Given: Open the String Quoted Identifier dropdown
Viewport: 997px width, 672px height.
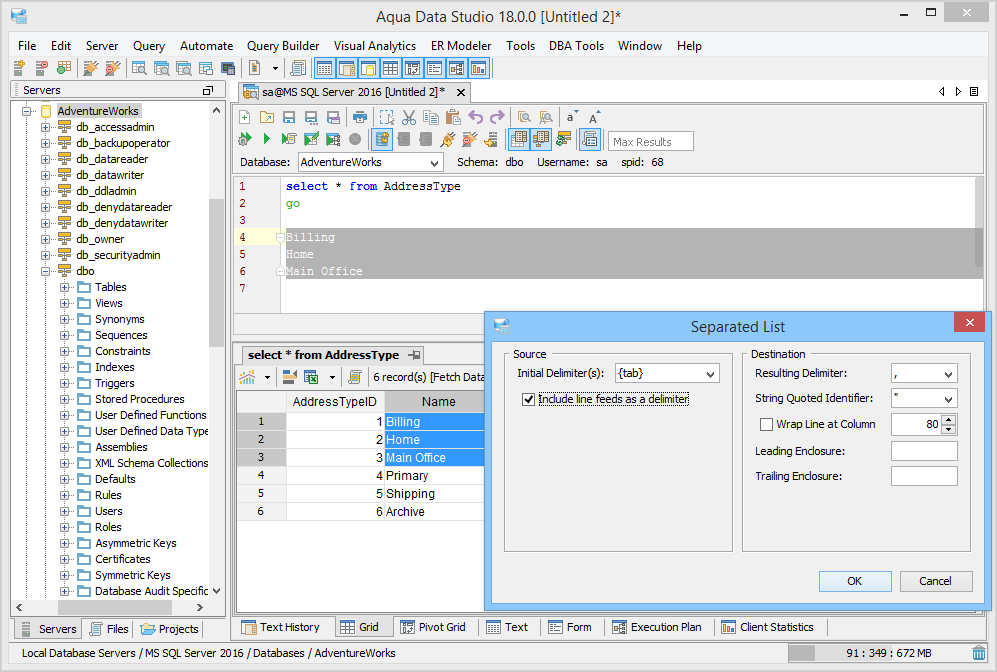Looking at the screenshot, I should 948,399.
